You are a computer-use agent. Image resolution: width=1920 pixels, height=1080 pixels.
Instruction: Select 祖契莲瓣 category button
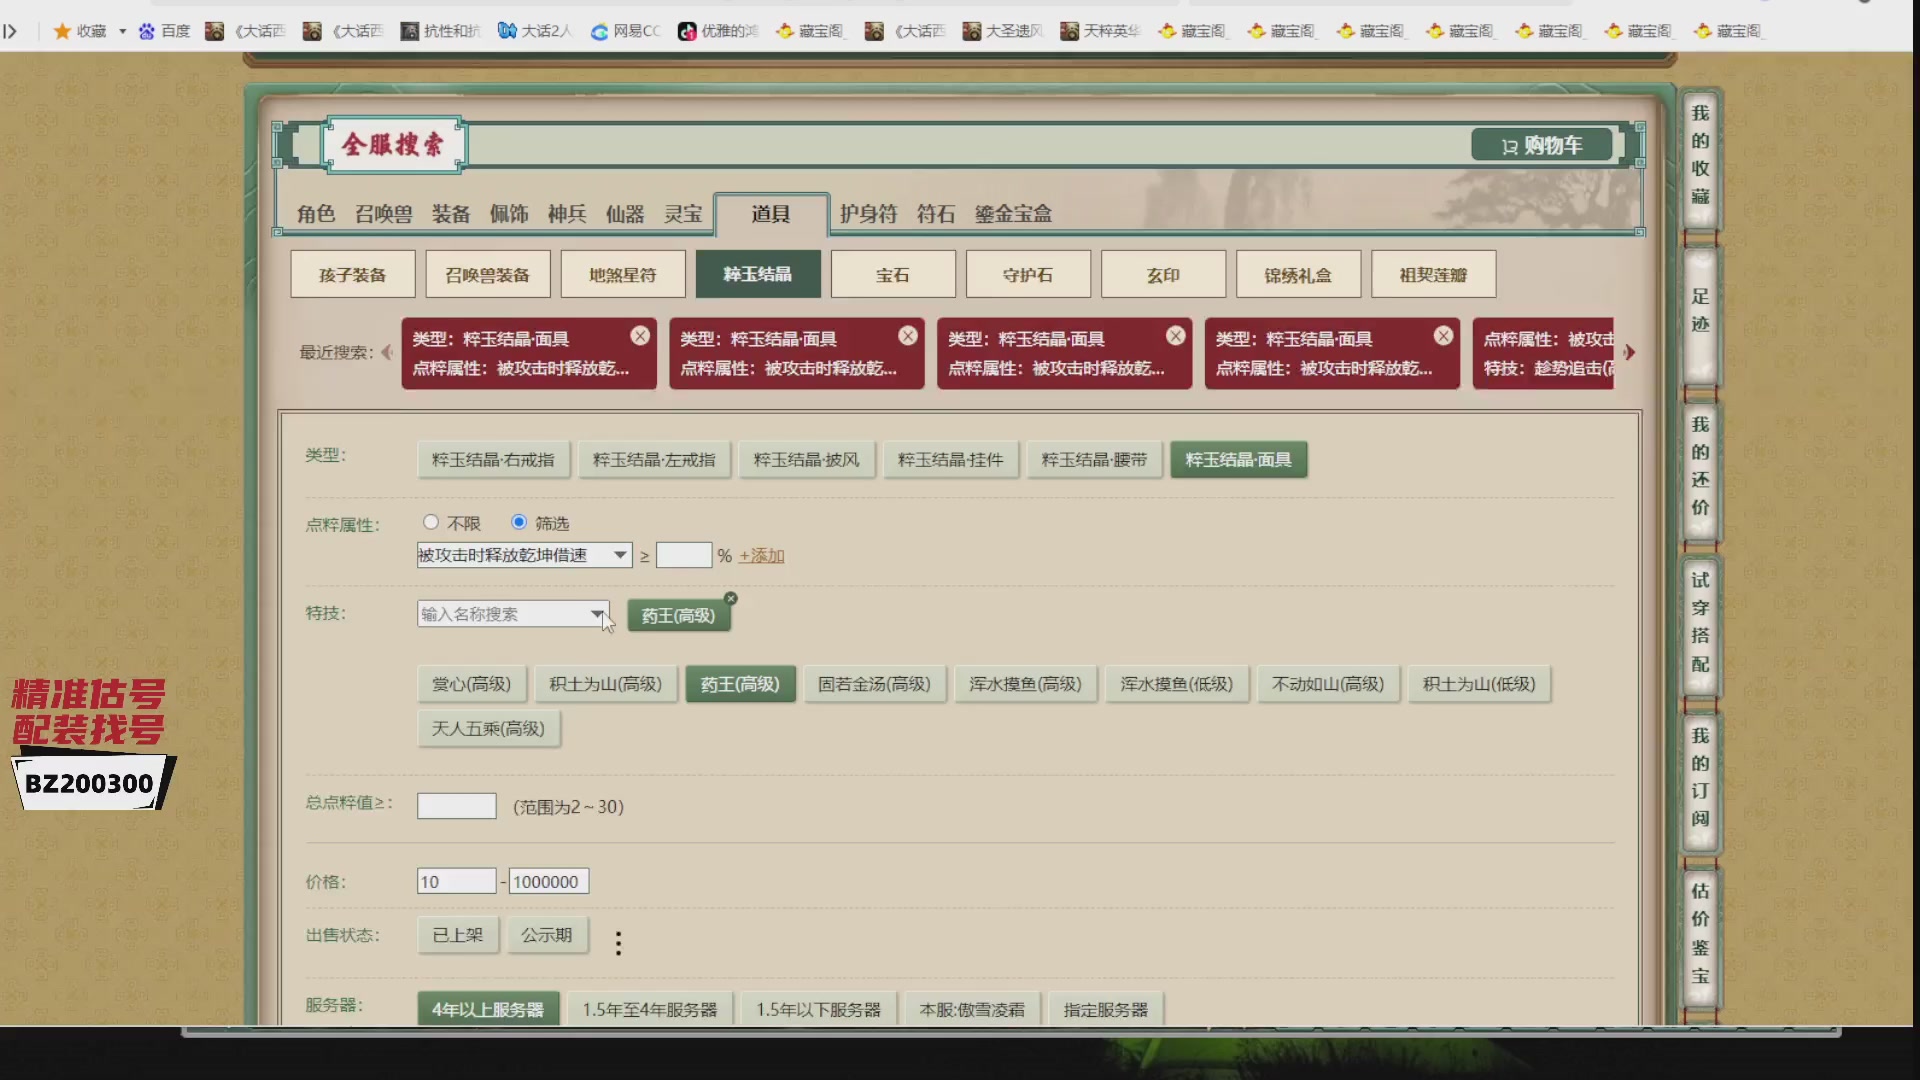click(1433, 275)
